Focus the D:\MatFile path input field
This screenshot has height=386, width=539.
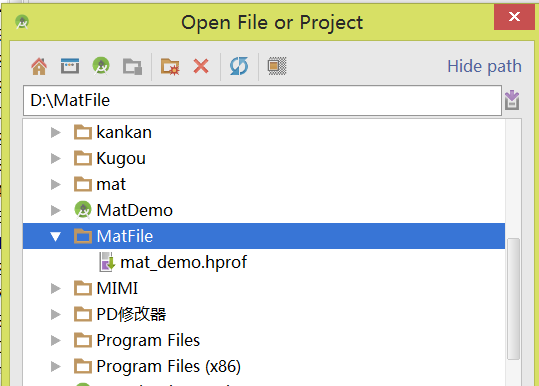click(x=262, y=100)
